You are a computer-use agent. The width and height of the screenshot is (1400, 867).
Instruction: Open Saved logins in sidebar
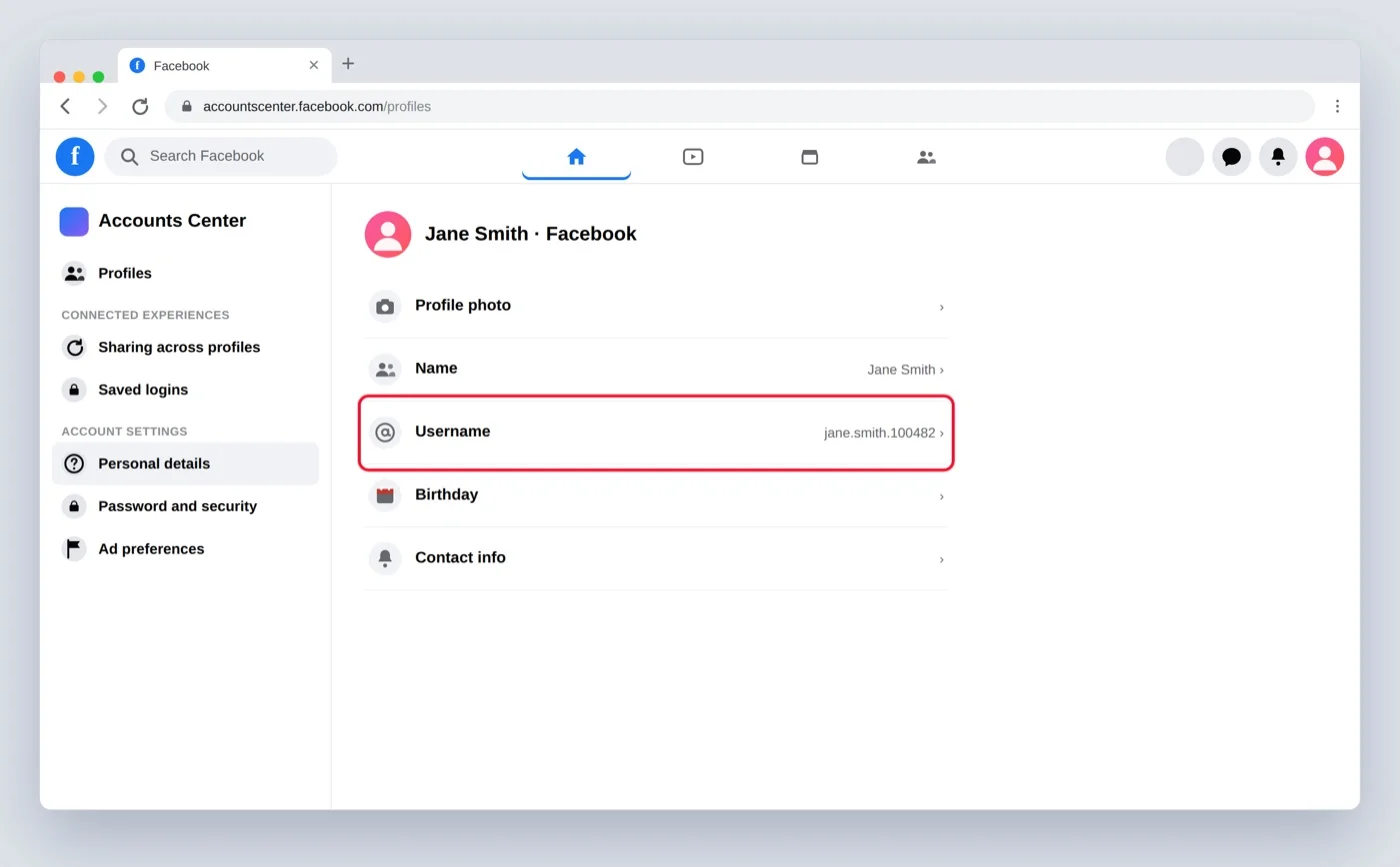click(x=185, y=390)
